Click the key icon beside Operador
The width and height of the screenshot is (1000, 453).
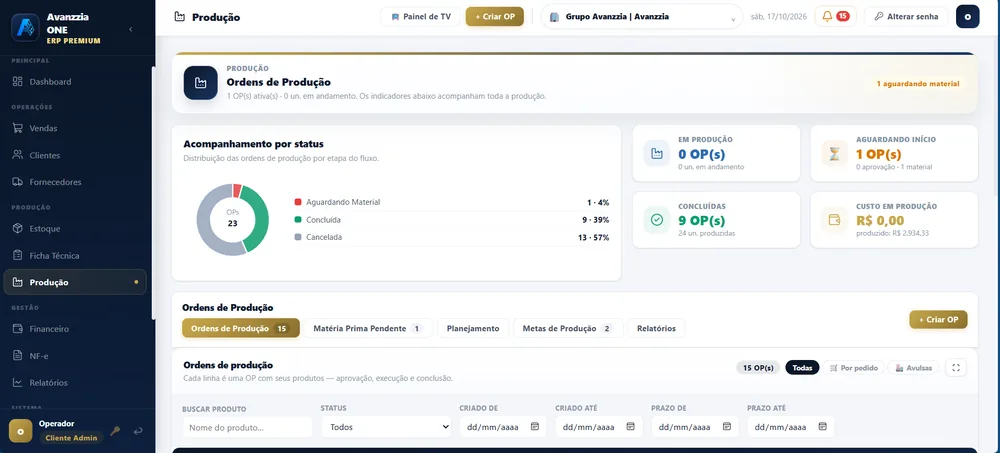coord(115,431)
